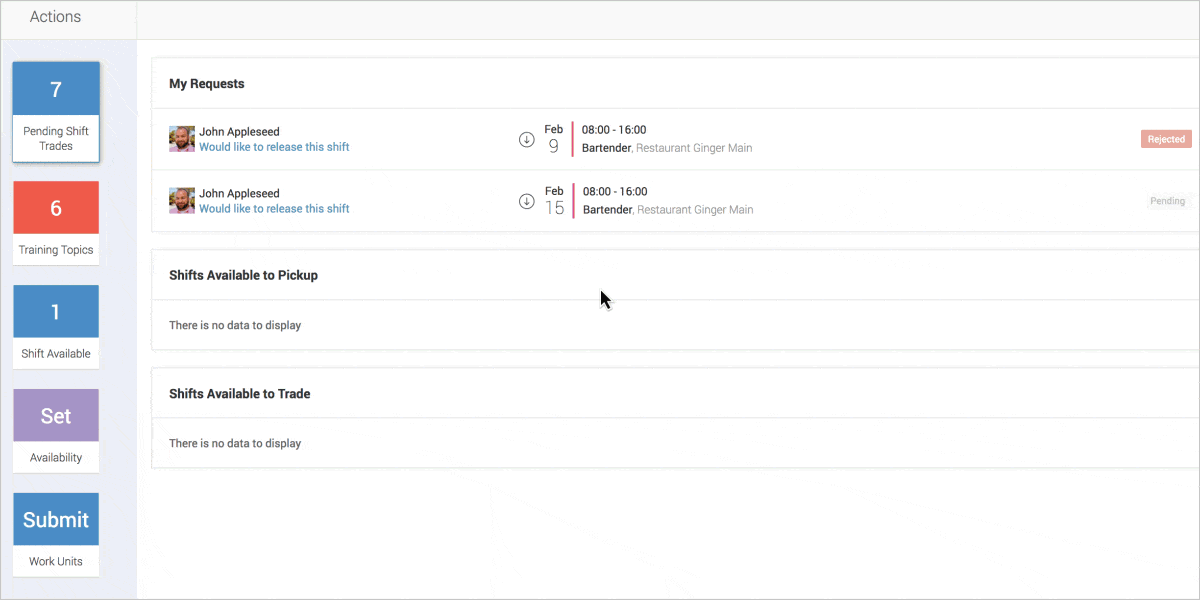Click John Appleseed avatar in Feb 15 request
Viewport: 1200px width, 600px height.
tap(182, 201)
